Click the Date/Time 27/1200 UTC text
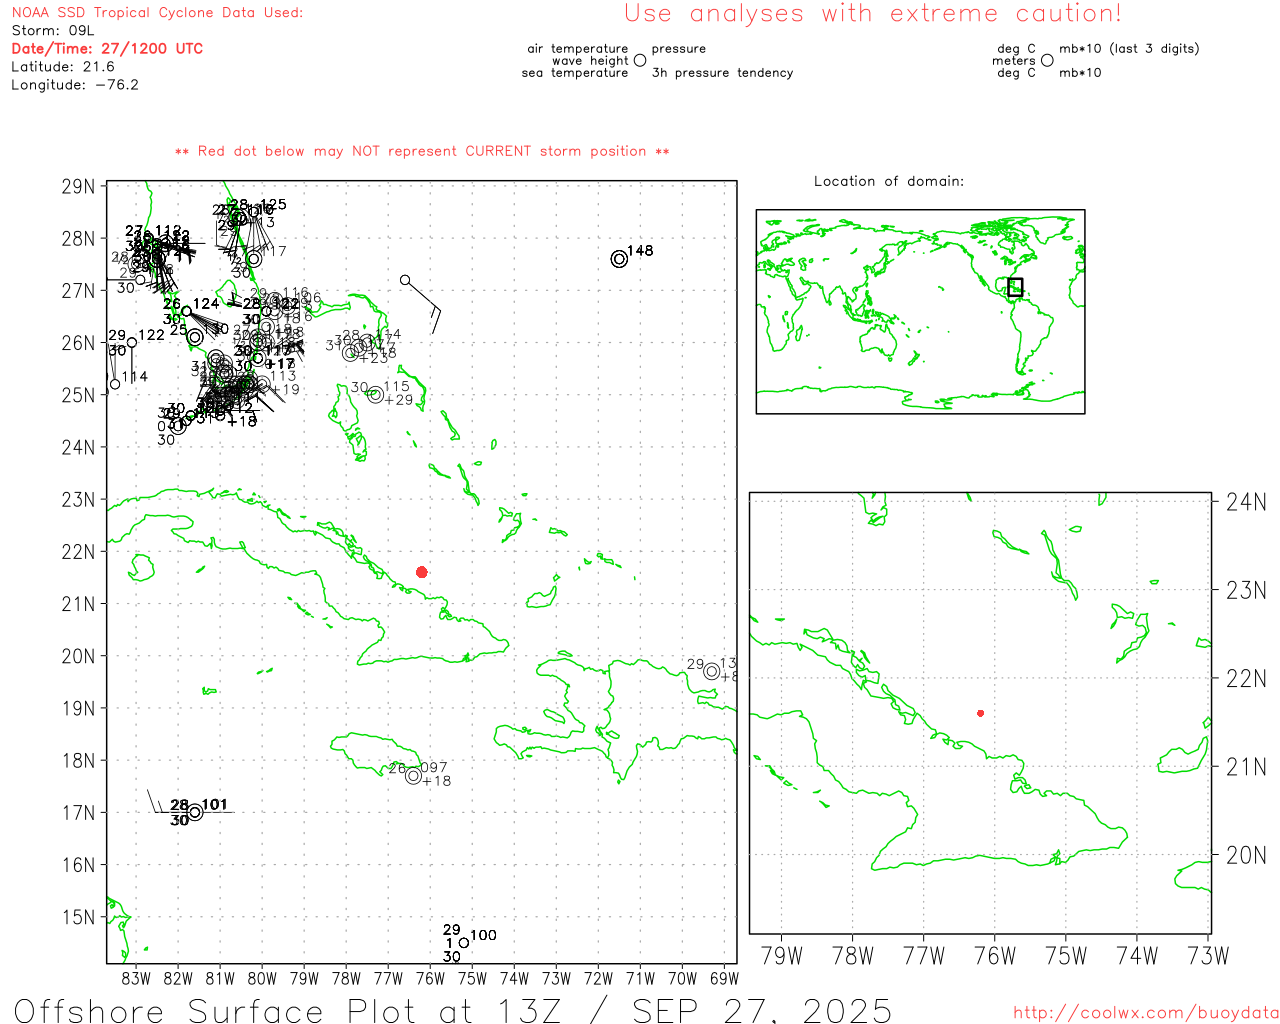The height and width of the screenshot is (1024, 1280). pos(107,48)
